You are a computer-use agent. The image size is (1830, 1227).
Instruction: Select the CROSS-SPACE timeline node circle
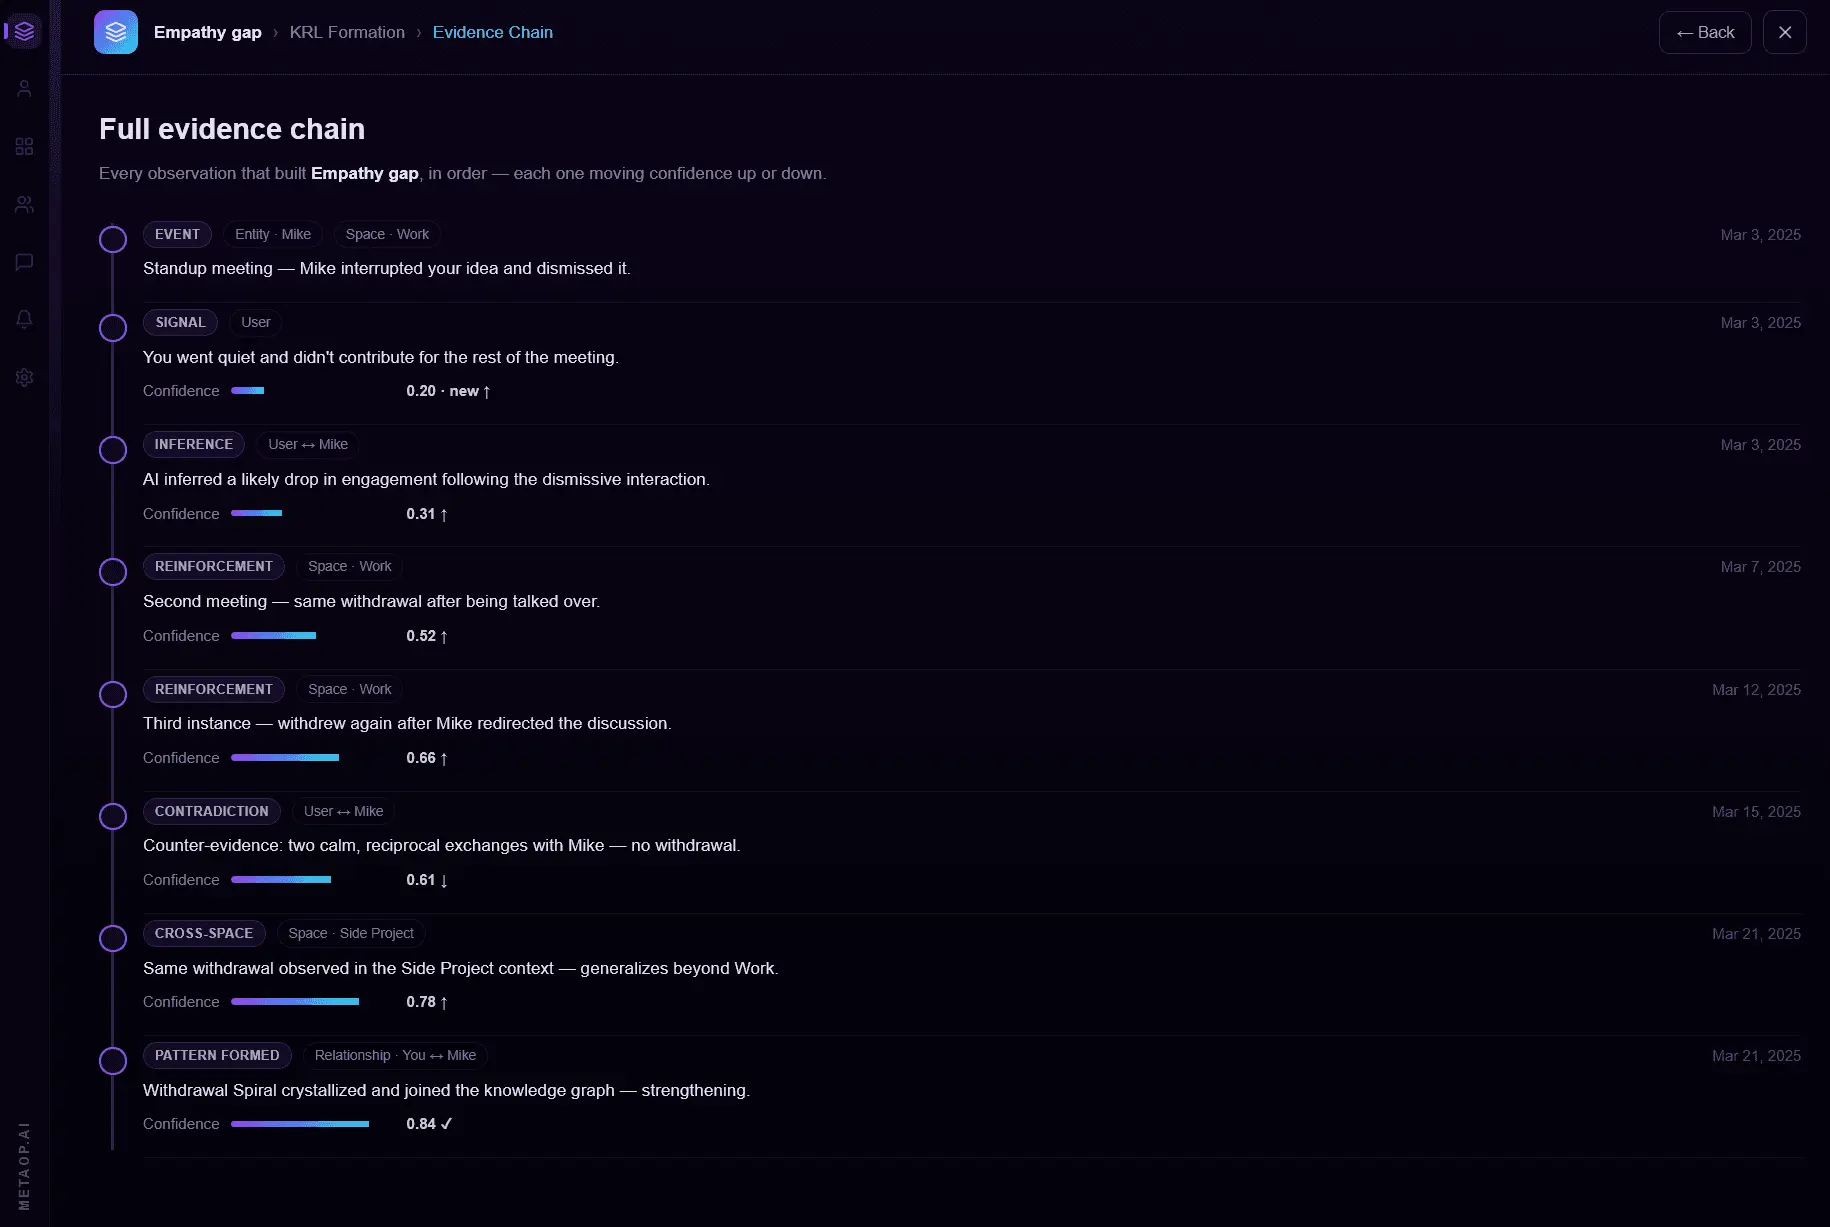(113, 938)
